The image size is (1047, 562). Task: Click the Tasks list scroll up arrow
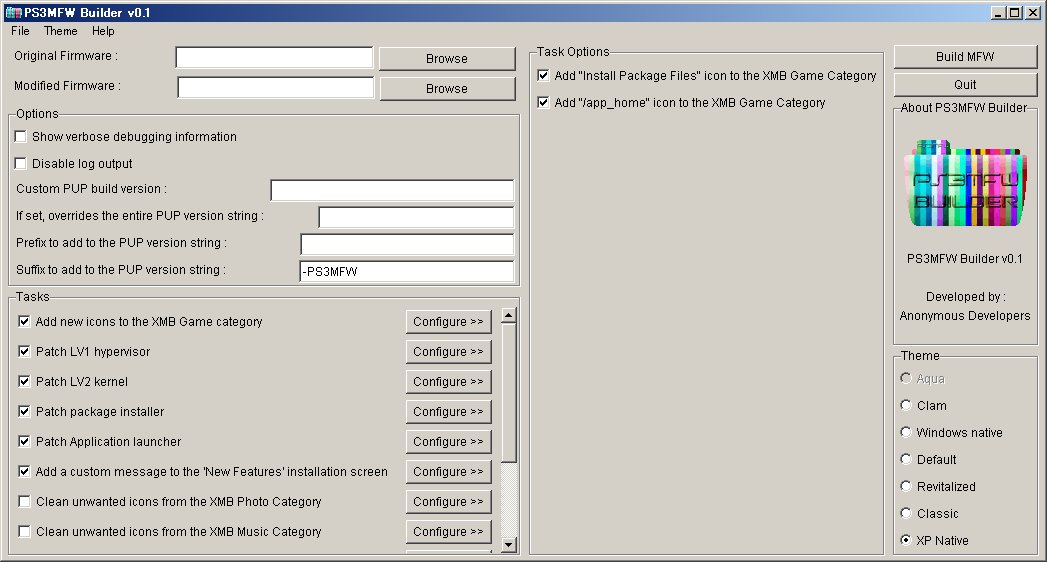pos(509,315)
